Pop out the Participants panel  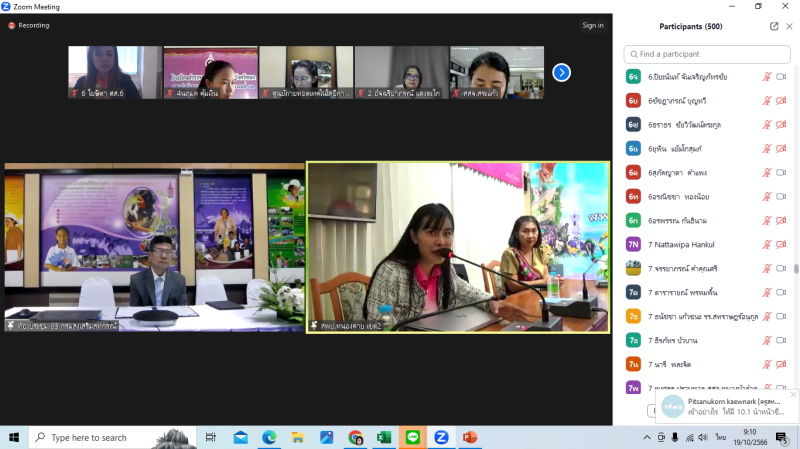(774, 26)
